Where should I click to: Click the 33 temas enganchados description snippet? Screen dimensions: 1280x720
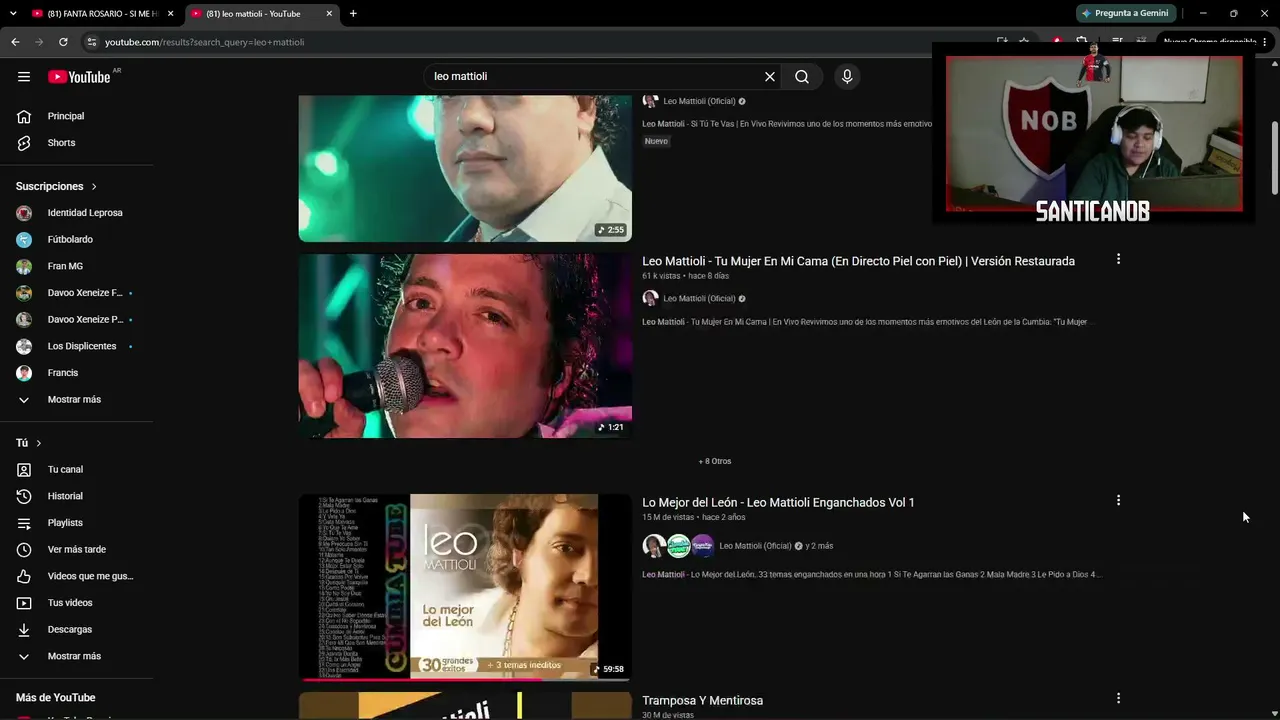pos(872,575)
